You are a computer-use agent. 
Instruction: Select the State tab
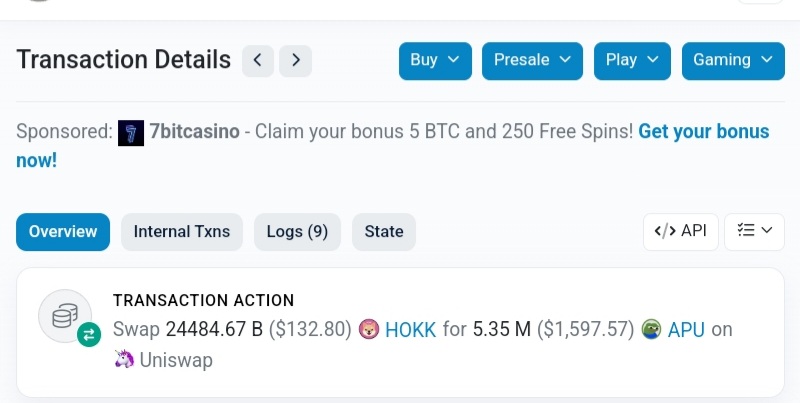[384, 232]
